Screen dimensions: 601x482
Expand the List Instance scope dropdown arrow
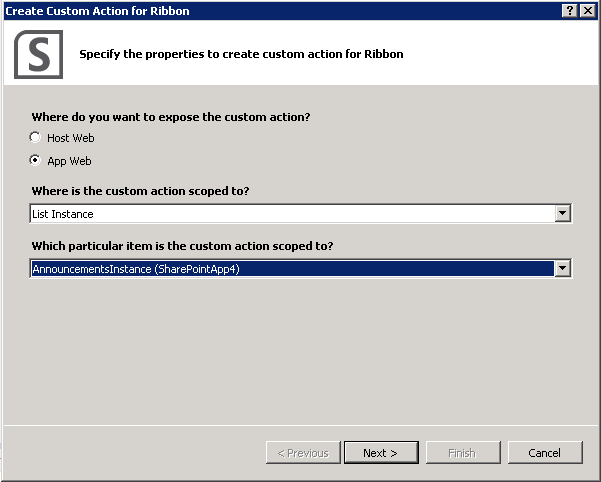click(x=562, y=213)
